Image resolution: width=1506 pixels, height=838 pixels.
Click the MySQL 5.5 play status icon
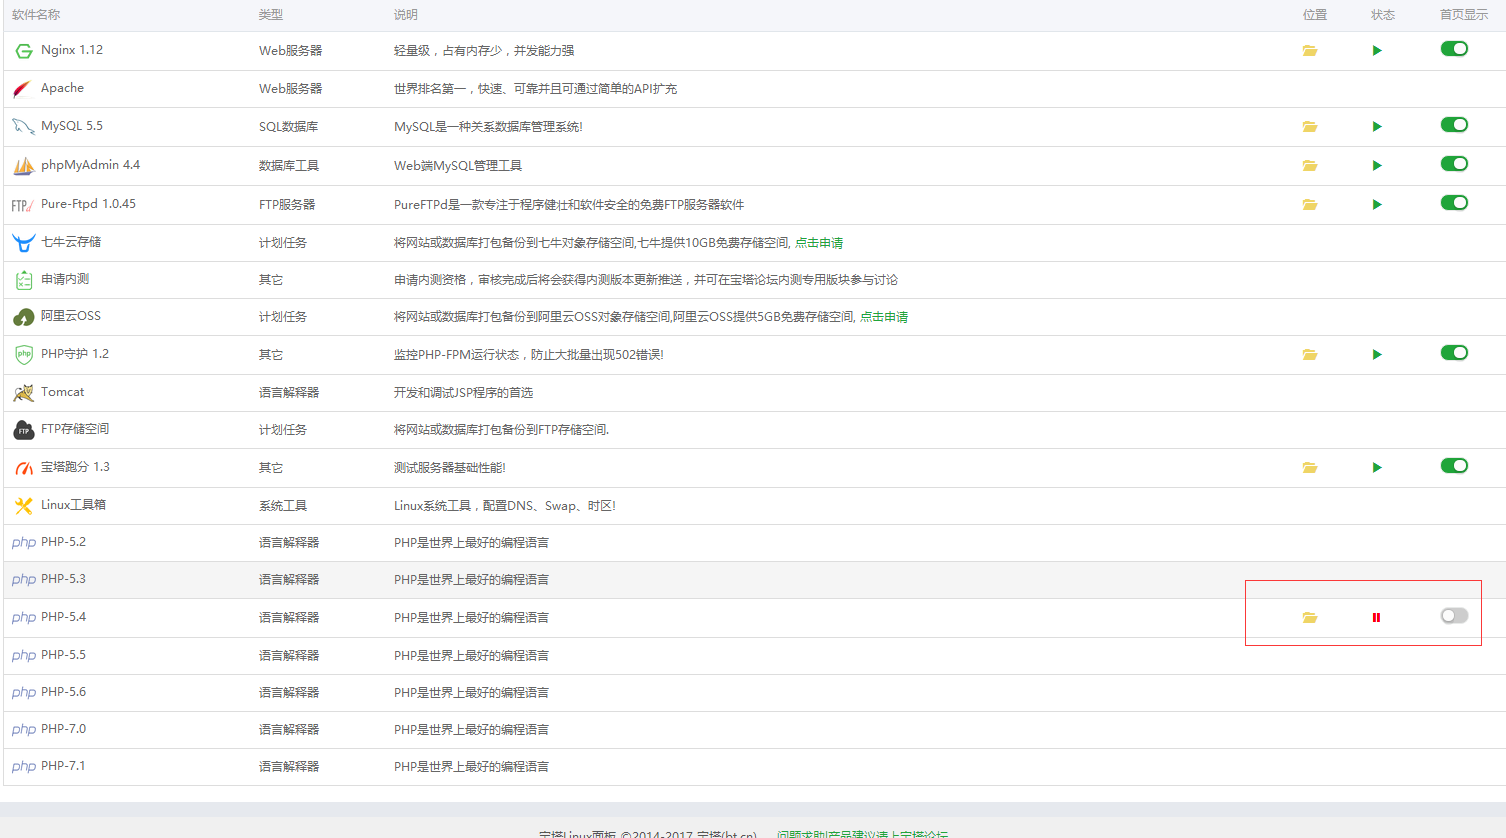click(x=1377, y=127)
